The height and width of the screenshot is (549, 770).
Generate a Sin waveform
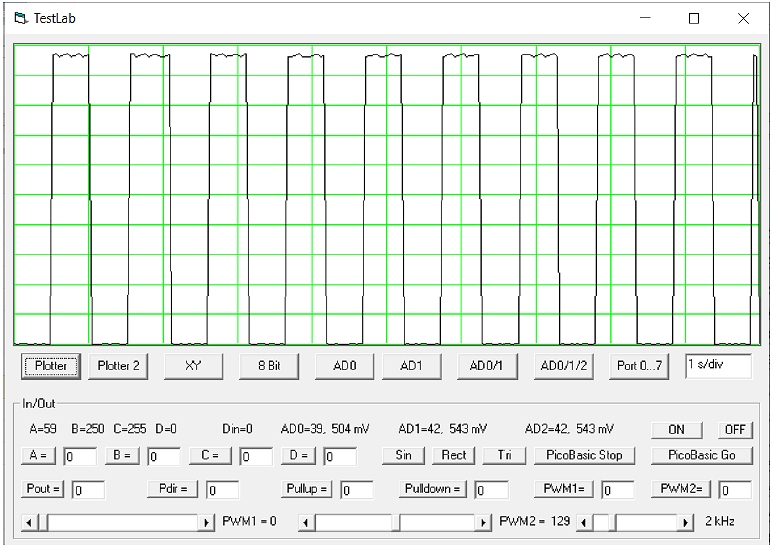click(403, 456)
